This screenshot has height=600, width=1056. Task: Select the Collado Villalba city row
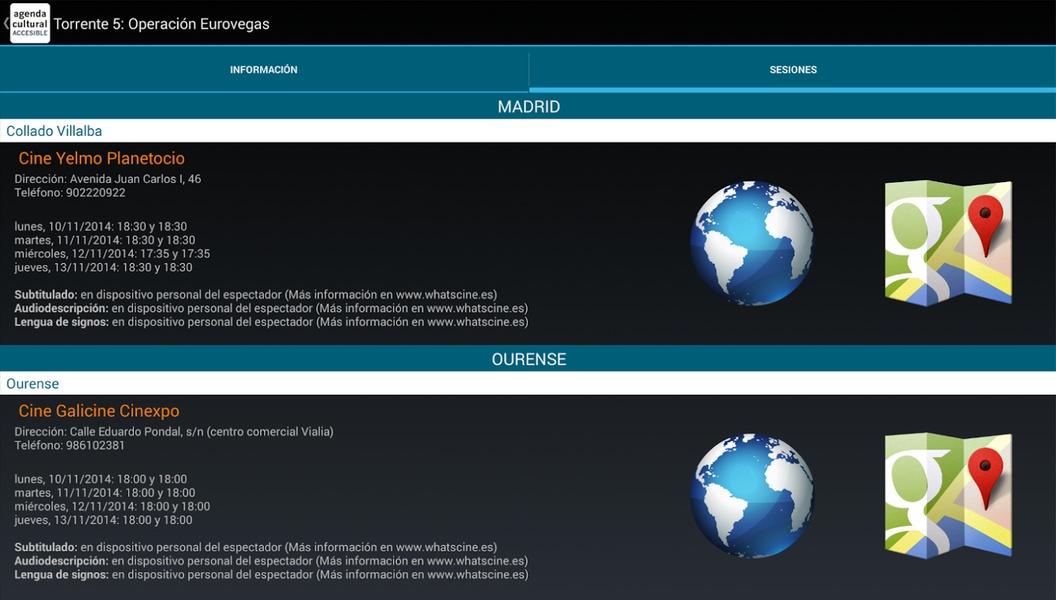click(528, 131)
